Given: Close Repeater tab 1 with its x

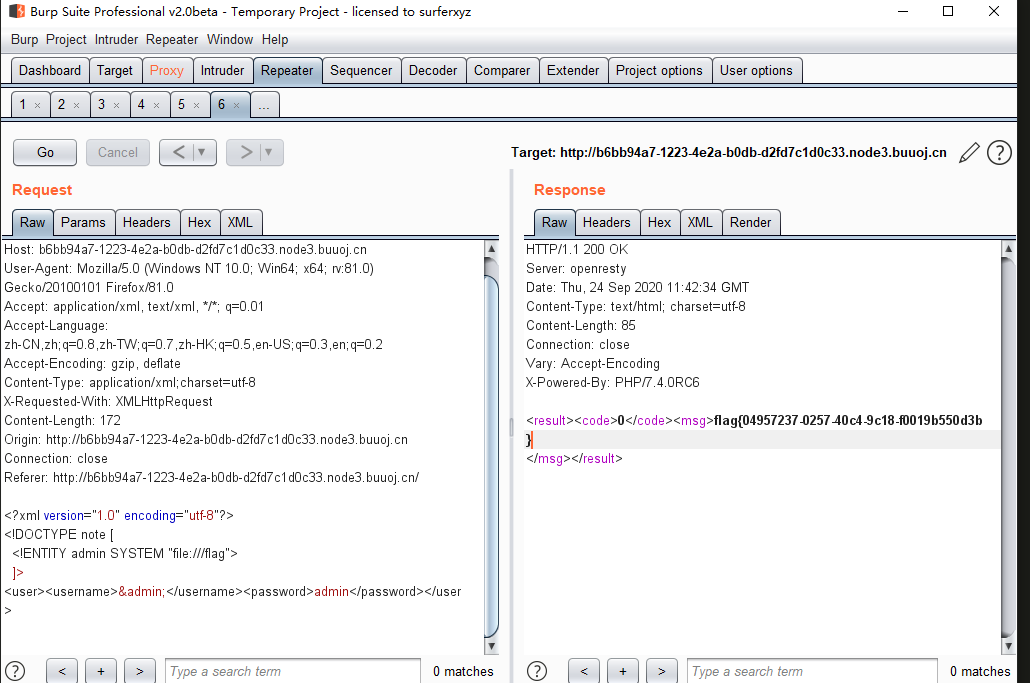Looking at the screenshot, I should point(37,105).
